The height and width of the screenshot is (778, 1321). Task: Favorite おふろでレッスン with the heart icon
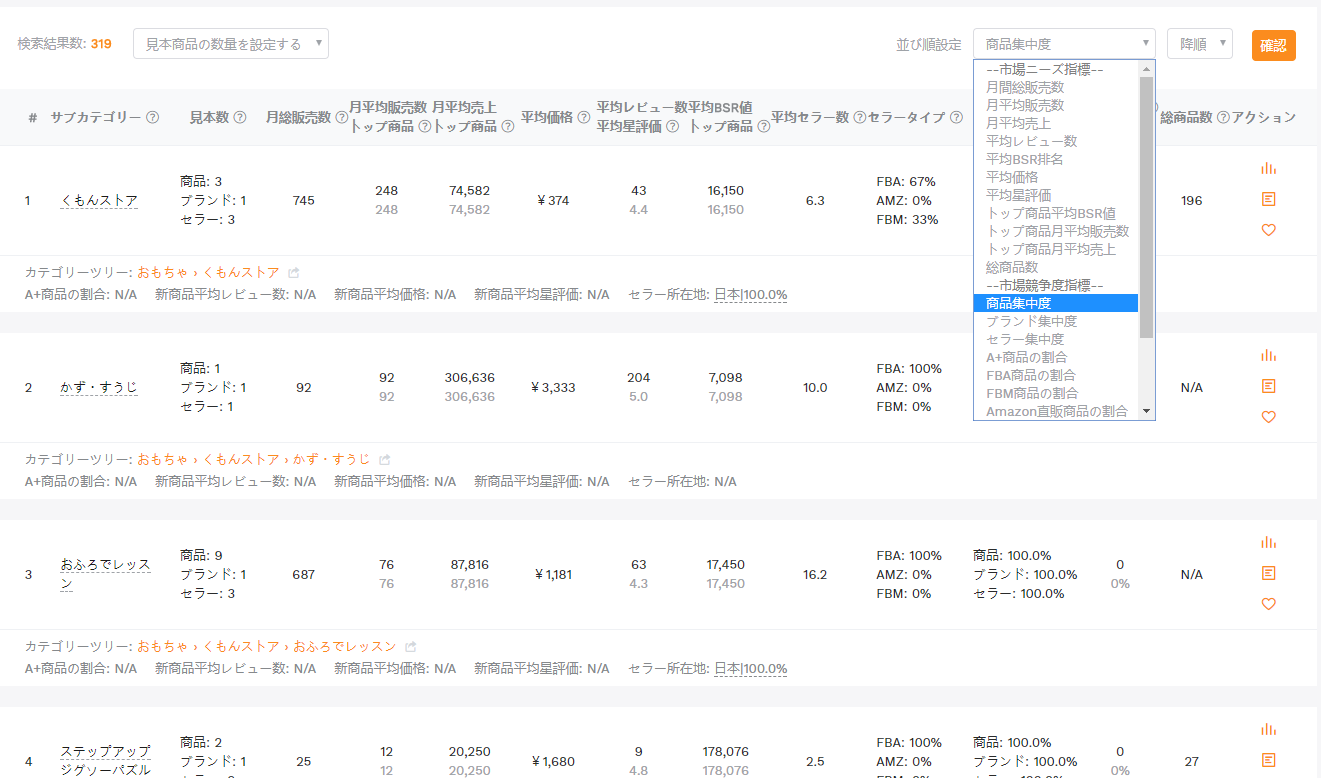coord(1269,604)
